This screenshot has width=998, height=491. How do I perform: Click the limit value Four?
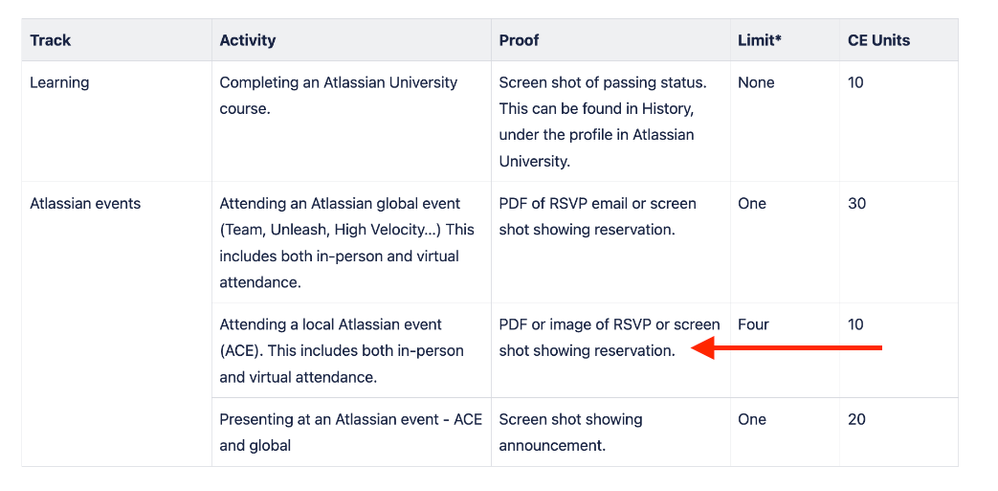[754, 325]
